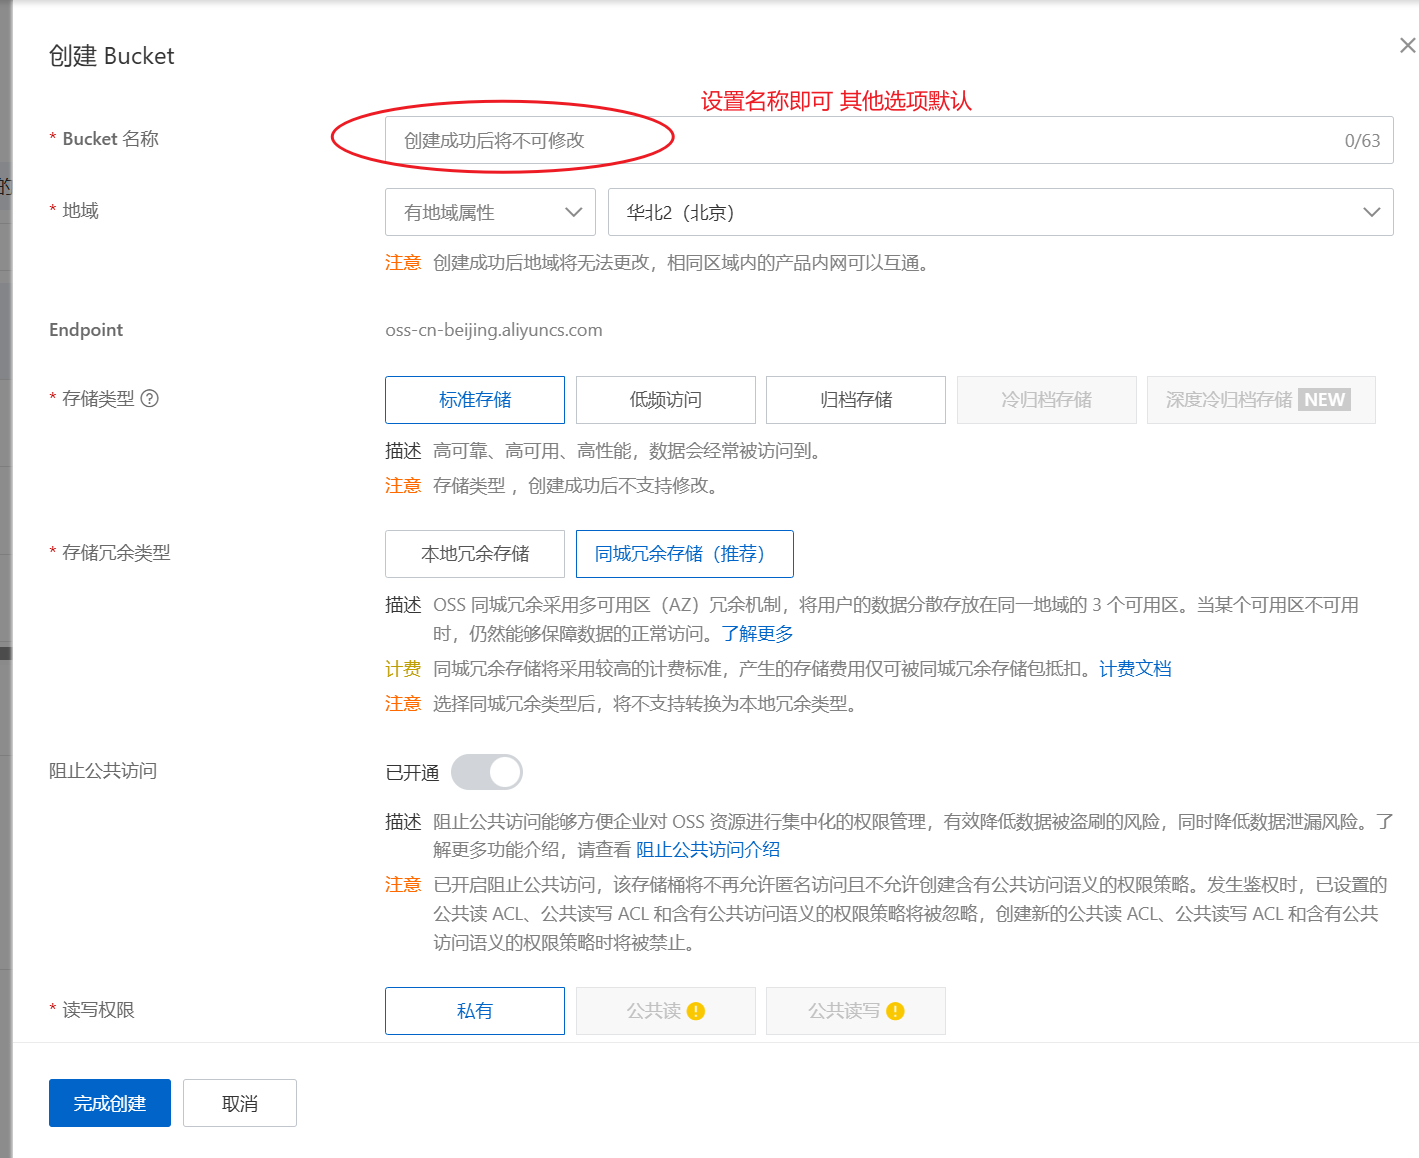Open the 了解更多 link
This screenshot has width=1419, height=1158.
click(757, 634)
